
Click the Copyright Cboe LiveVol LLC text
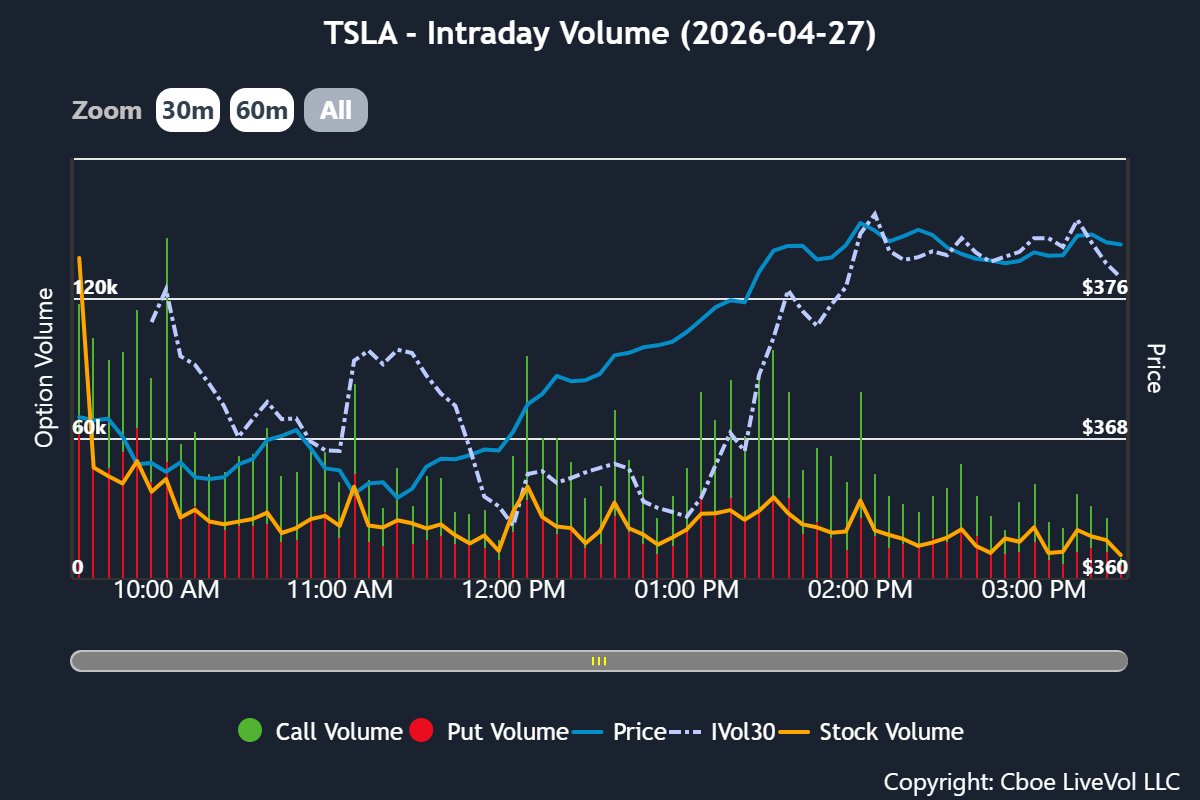[1032, 781]
